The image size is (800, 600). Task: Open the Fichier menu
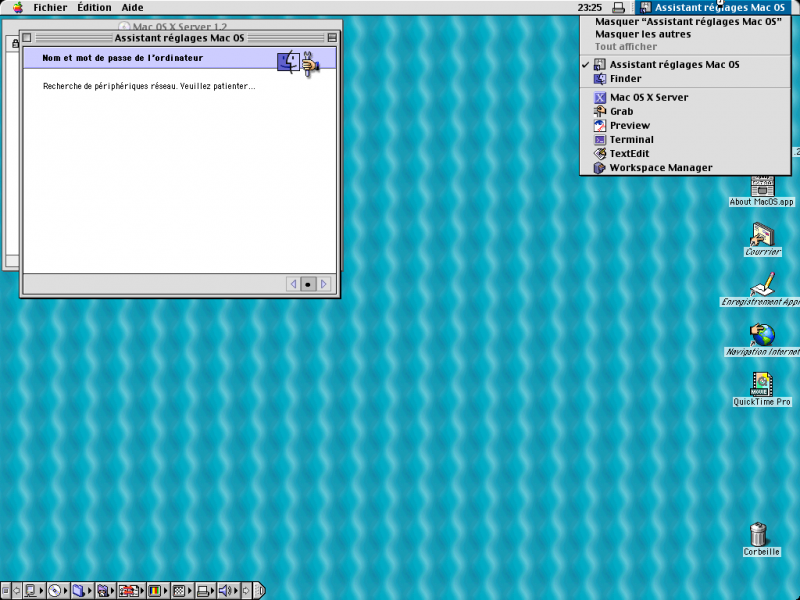pyautogui.click(x=50, y=7)
